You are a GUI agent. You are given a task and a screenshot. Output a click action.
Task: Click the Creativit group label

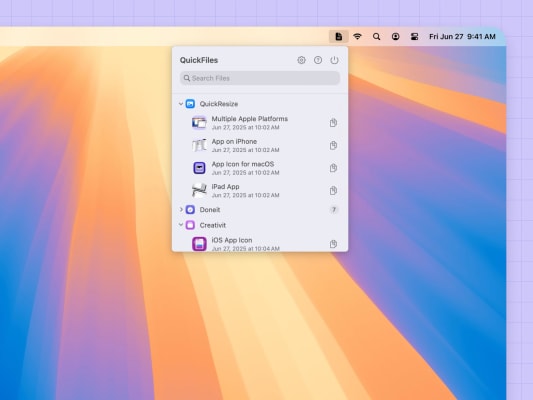point(213,225)
